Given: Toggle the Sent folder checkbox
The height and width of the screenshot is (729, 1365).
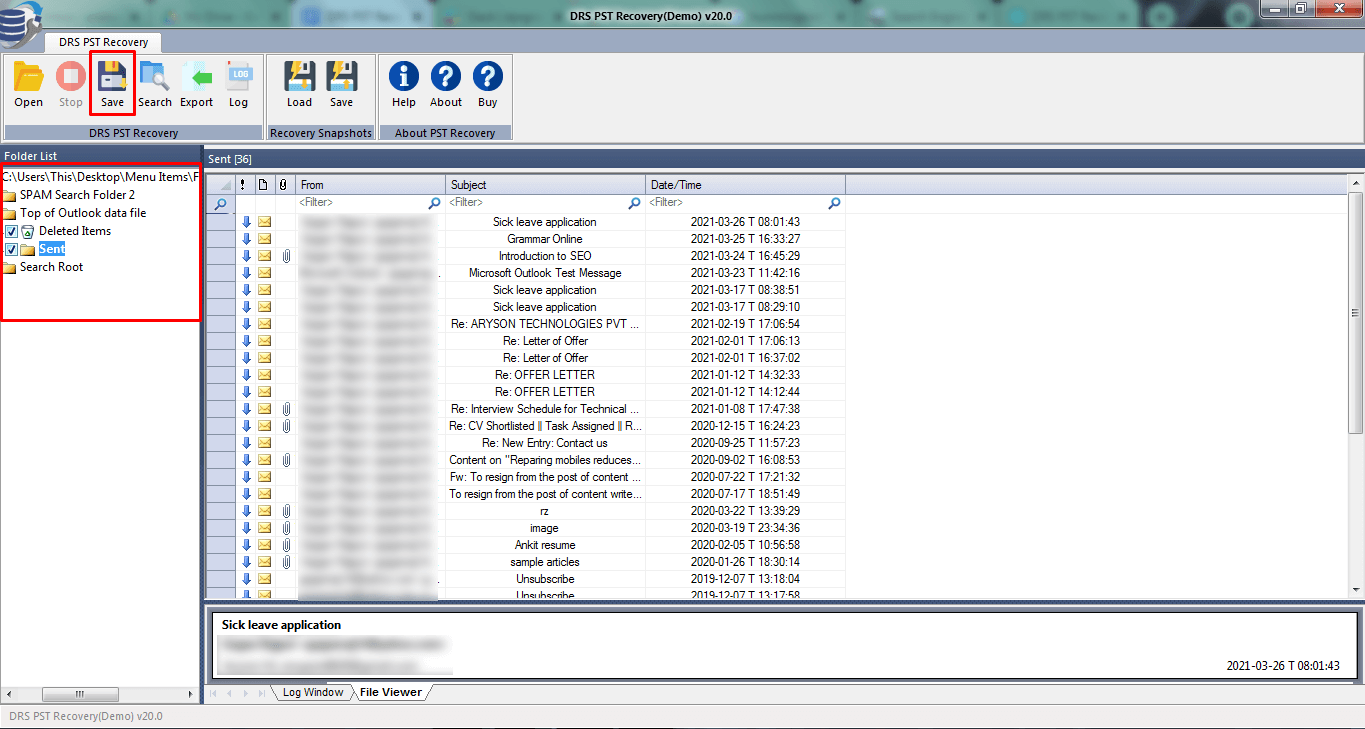Looking at the screenshot, I should click(x=11, y=249).
